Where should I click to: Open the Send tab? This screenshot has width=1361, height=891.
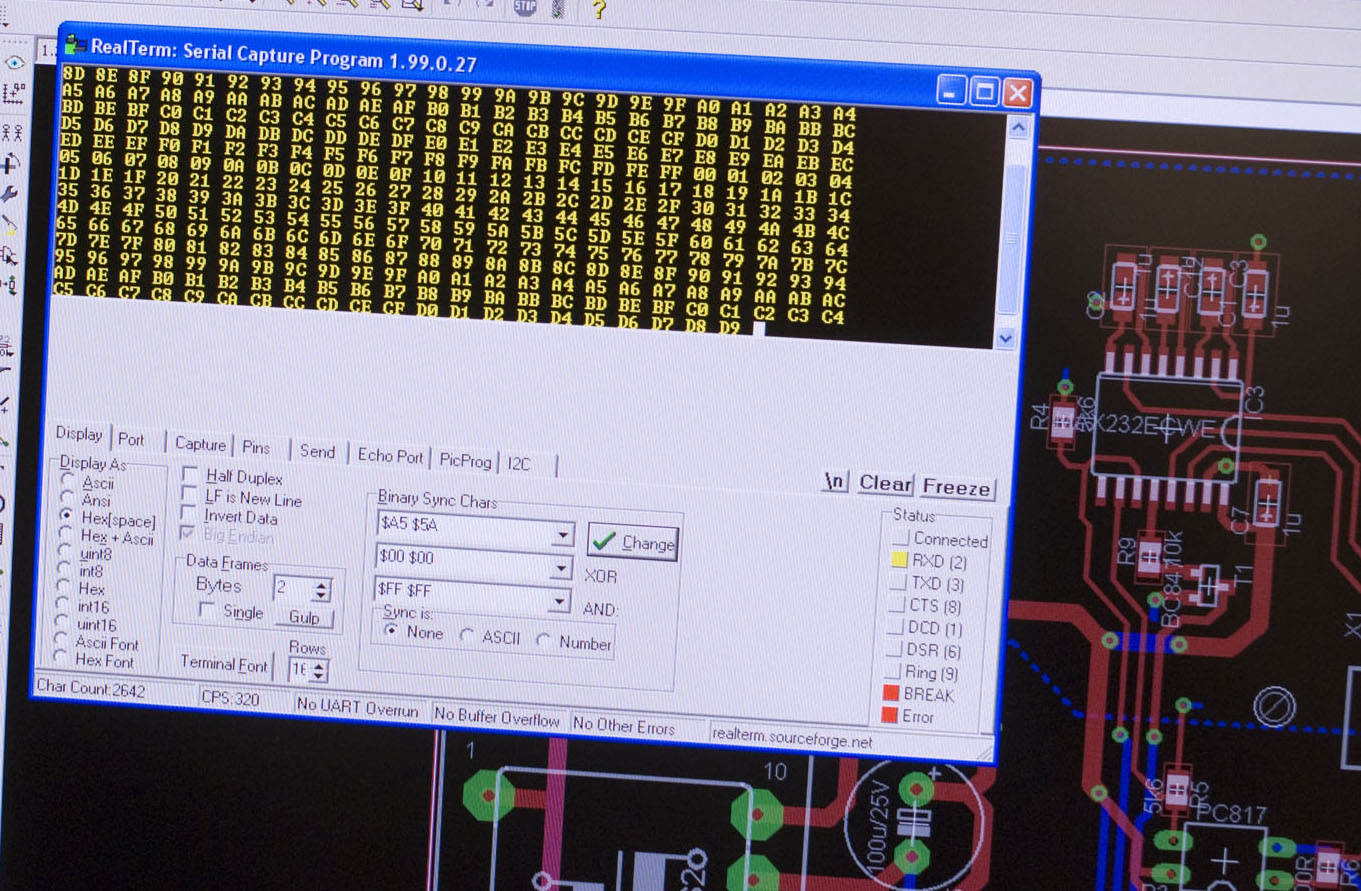click(x=317, y=450)
